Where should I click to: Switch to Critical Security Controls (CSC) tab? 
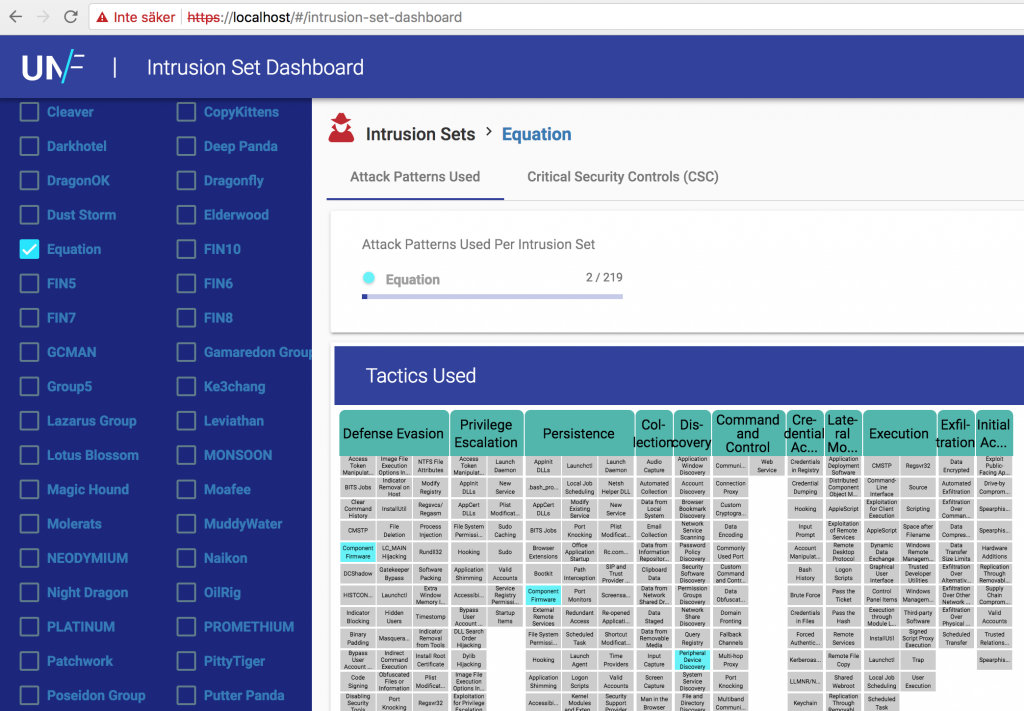pos(622,177)
